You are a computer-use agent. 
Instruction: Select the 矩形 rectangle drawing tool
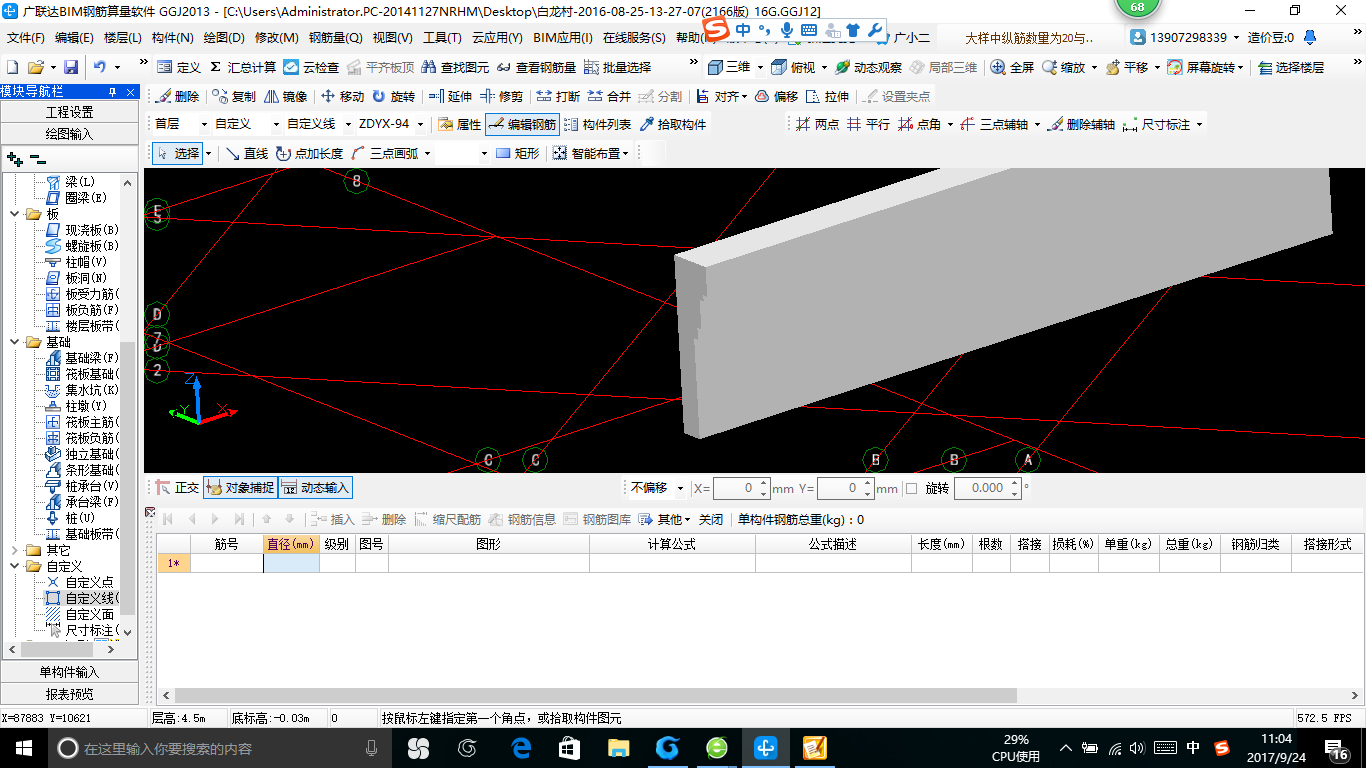518,154
